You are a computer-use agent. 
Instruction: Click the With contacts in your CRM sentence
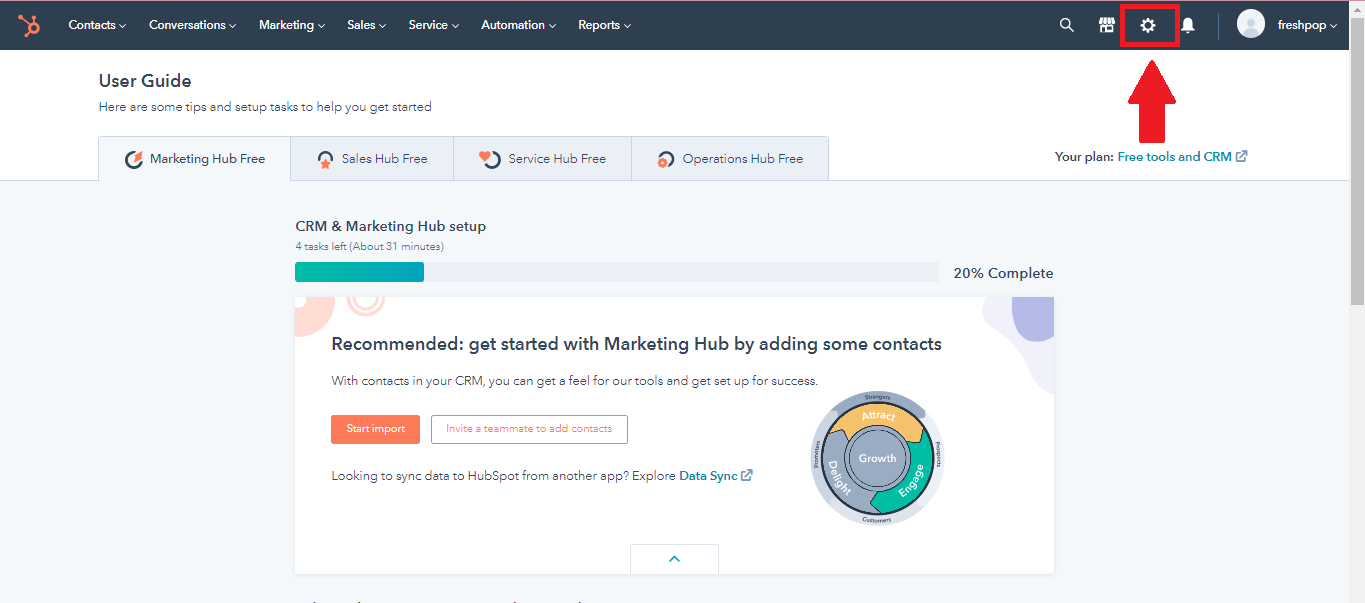(575, 381)
